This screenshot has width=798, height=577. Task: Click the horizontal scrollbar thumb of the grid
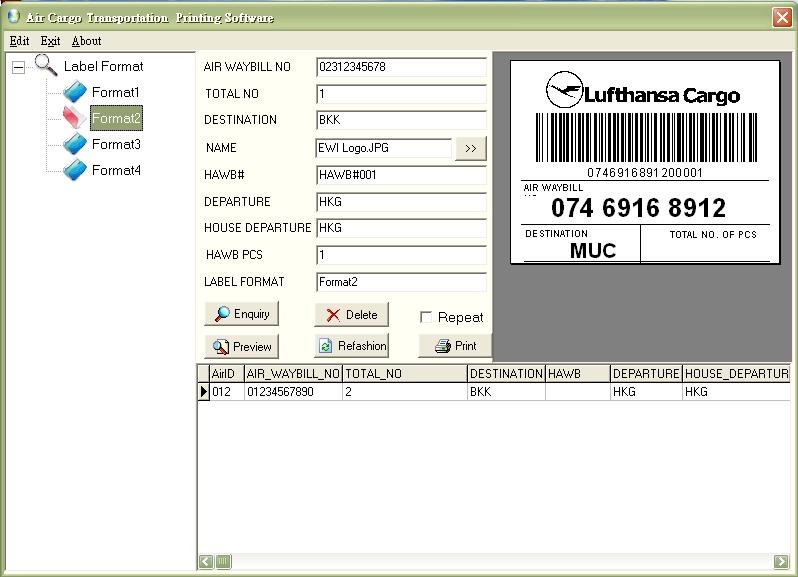pos(223,561)
